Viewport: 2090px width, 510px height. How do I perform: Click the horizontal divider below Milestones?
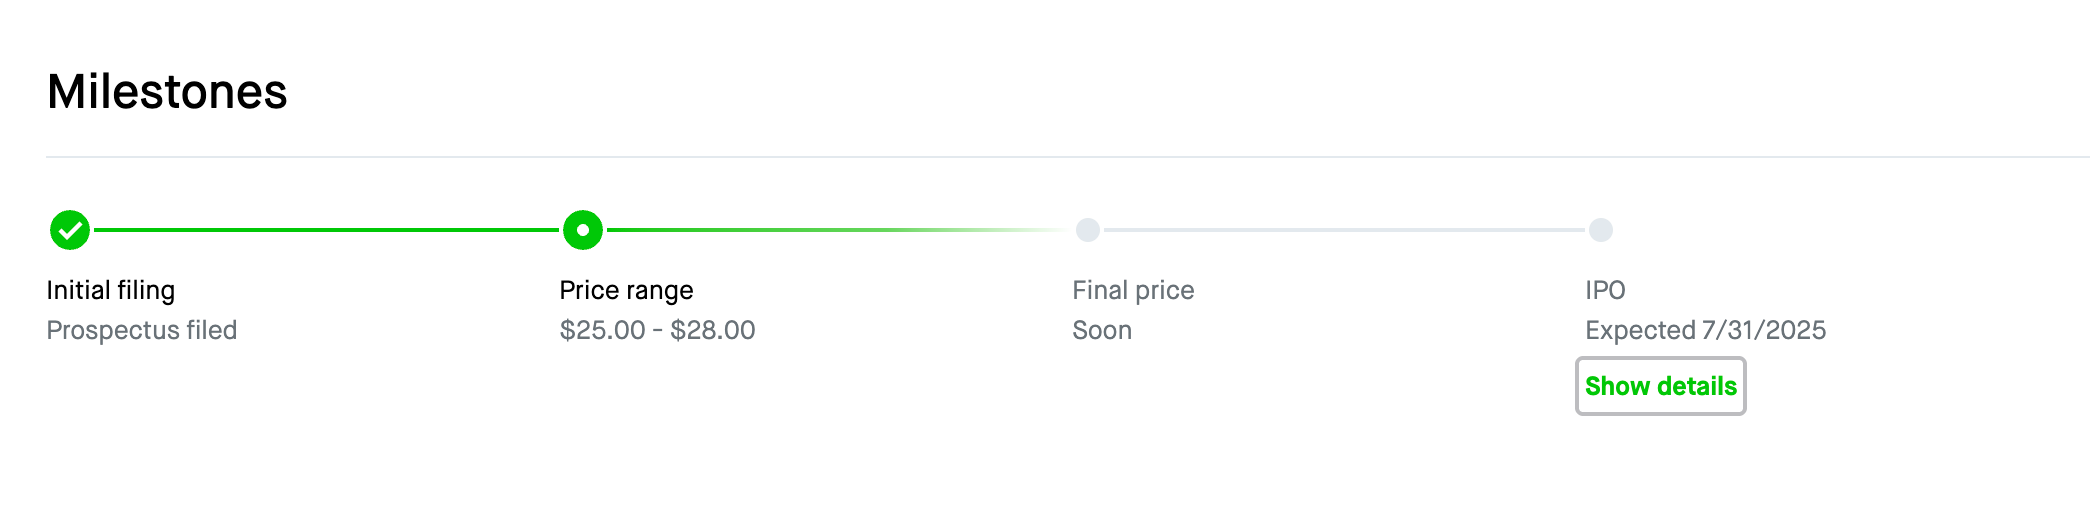(x=1068, y=157)
